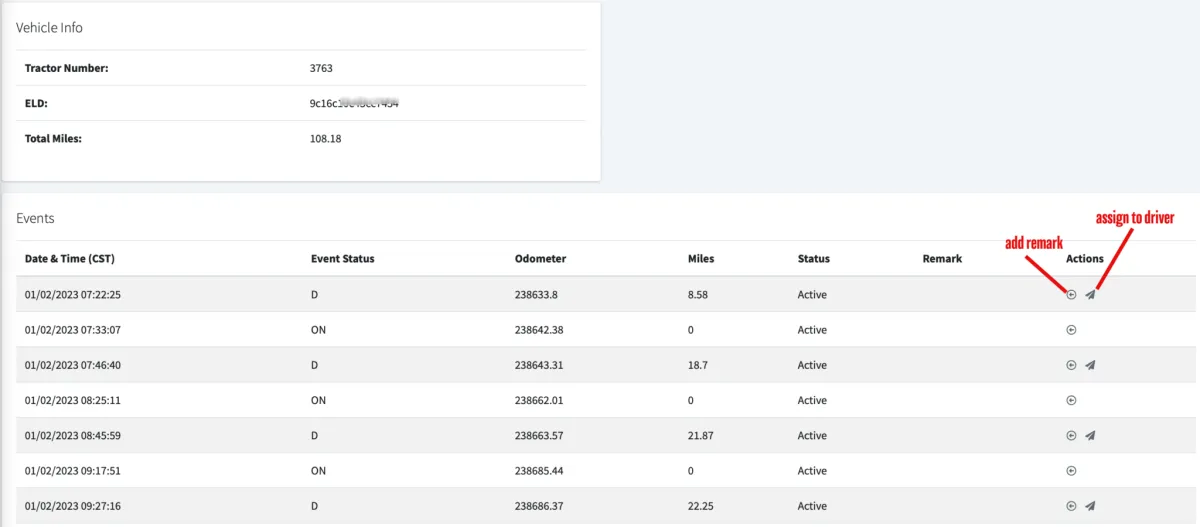Add remark to the 08:25:11 event
Screen dimensions: 1200x527
(1071, 400)
